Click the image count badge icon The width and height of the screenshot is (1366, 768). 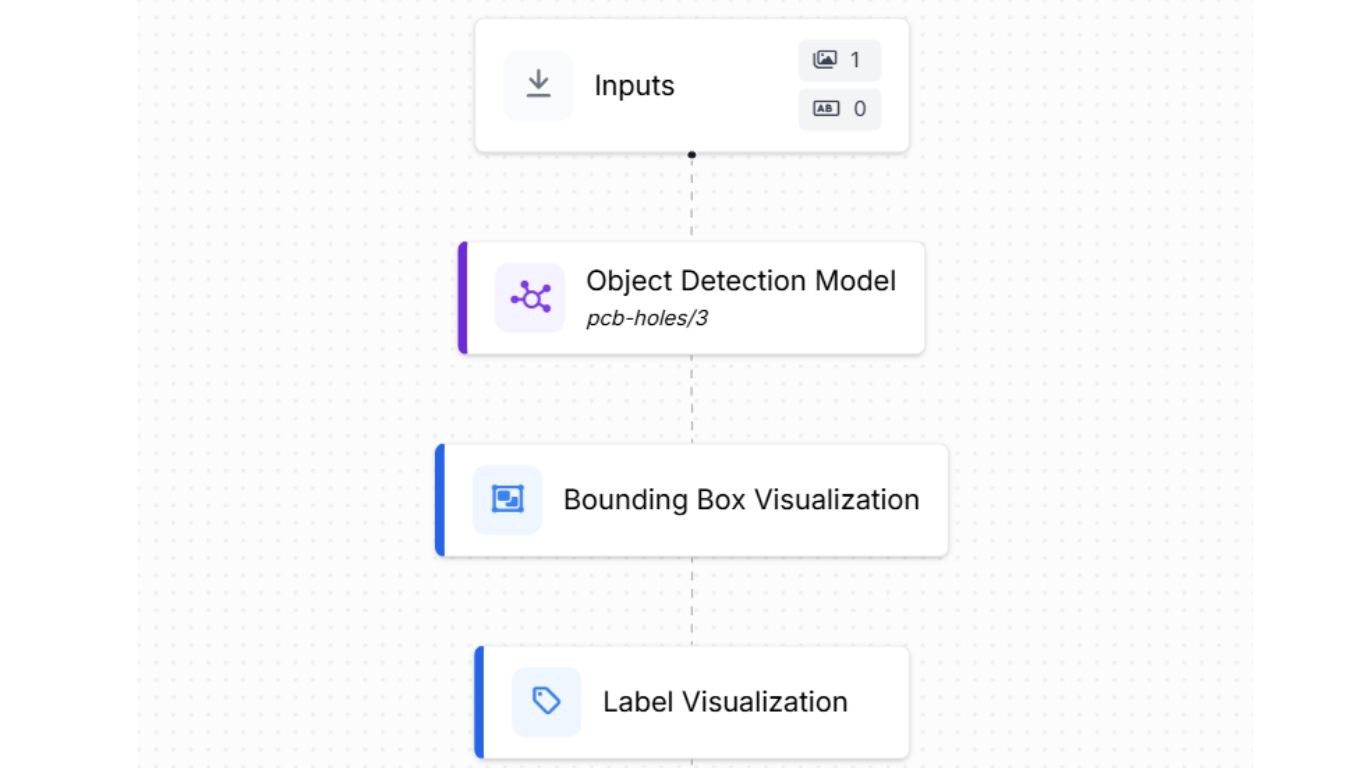pyautogui.click(x=825, y=60)
